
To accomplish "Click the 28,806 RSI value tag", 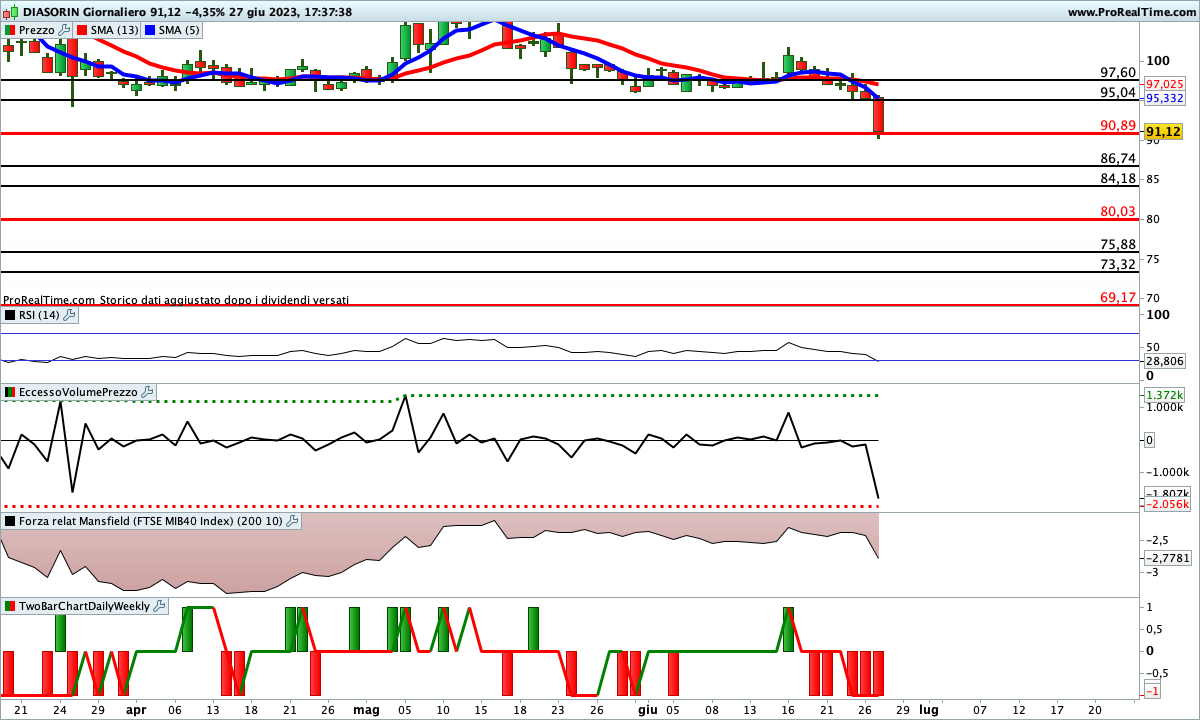I will [x=1165, y=360].
